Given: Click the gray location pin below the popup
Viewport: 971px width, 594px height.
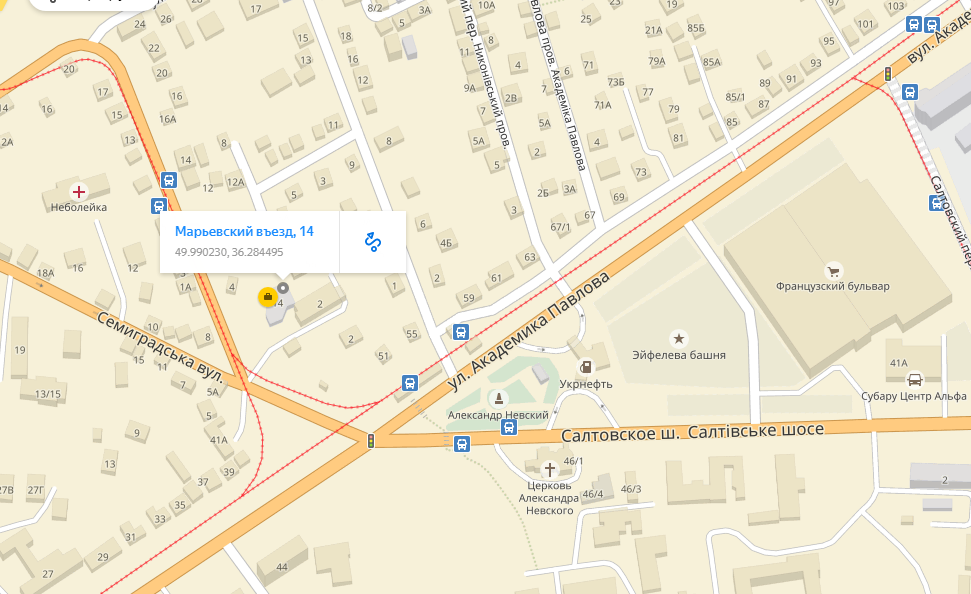Looking at the screenshot, I should pos(283,287).
